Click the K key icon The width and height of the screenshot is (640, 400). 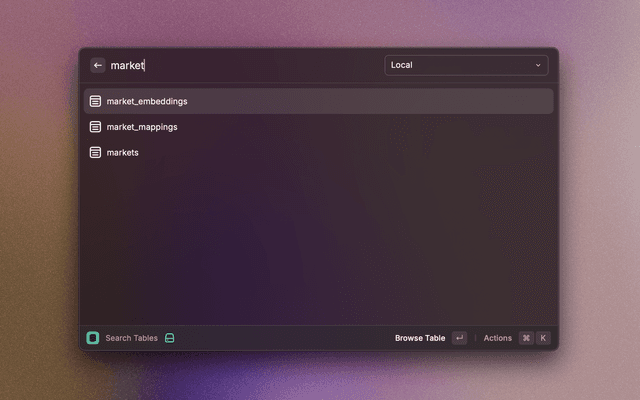(x=543, y=338)
